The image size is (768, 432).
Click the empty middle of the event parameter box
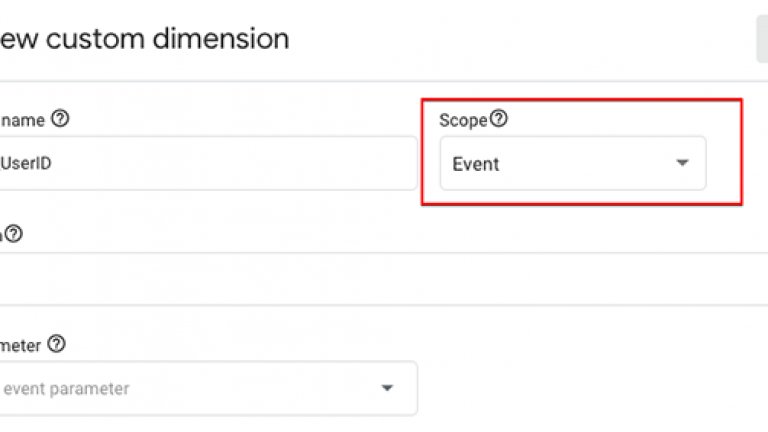coord(250,388)
